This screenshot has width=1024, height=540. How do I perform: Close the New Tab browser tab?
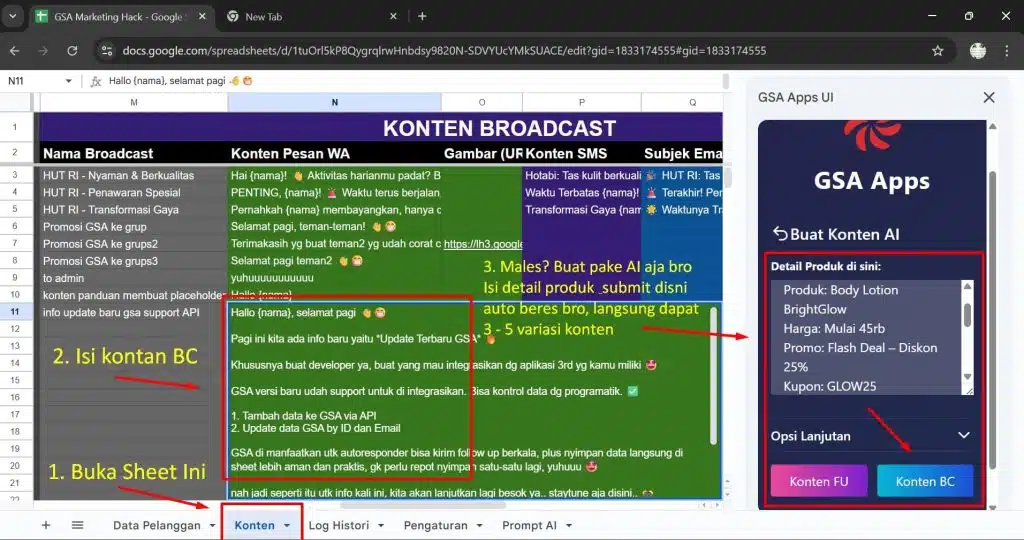tap(393, 16)
